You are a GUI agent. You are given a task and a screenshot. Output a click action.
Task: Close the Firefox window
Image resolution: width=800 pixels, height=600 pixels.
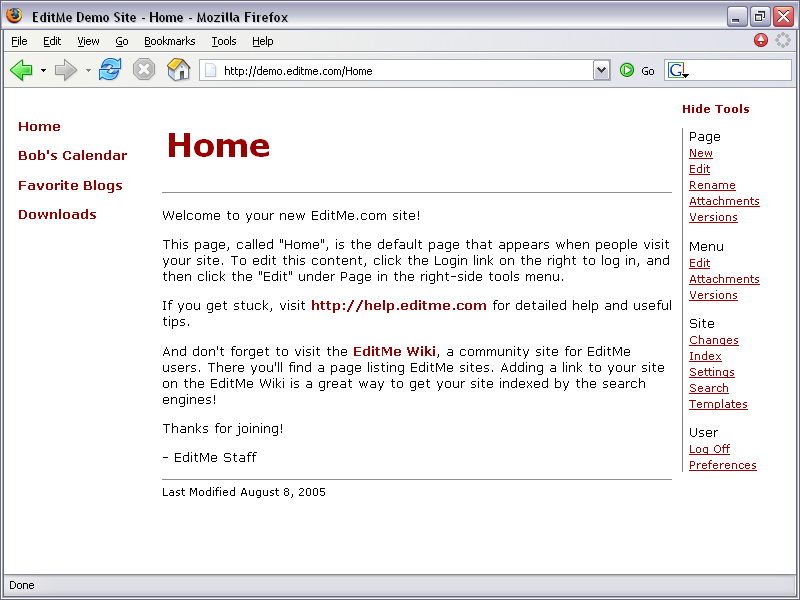tap(783, 16)
